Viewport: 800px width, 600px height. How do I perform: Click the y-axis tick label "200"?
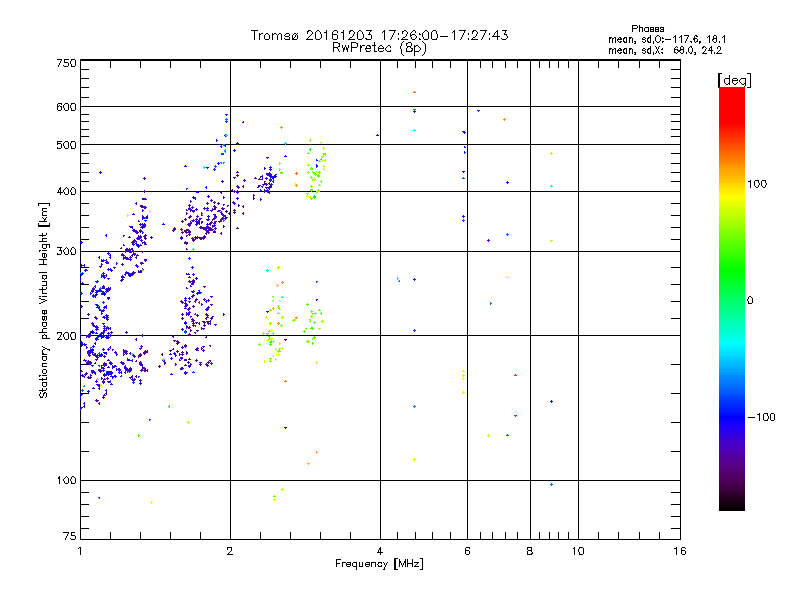coord(66,336)
